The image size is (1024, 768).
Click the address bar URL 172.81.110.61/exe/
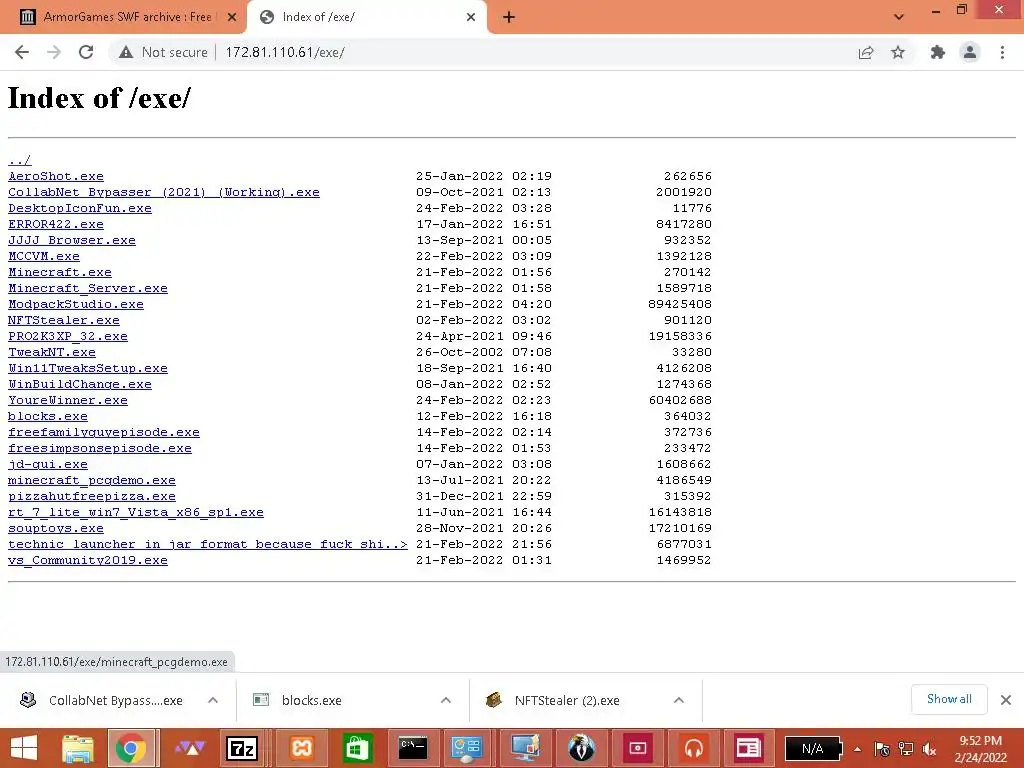285,52
